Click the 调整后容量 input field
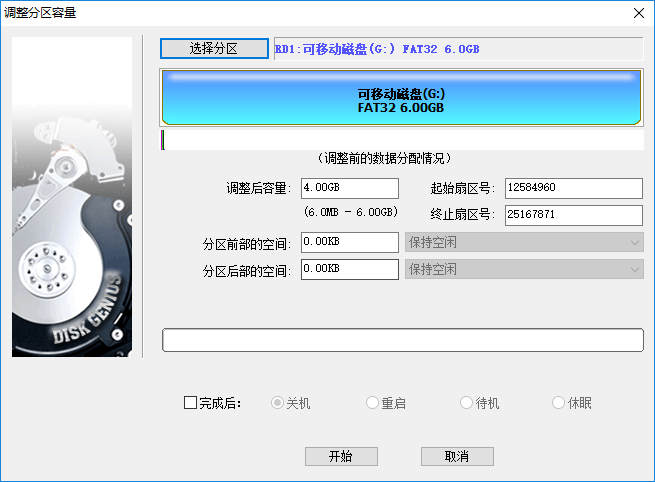The width and height of the screenshot is (655, 482). (349, 188)
